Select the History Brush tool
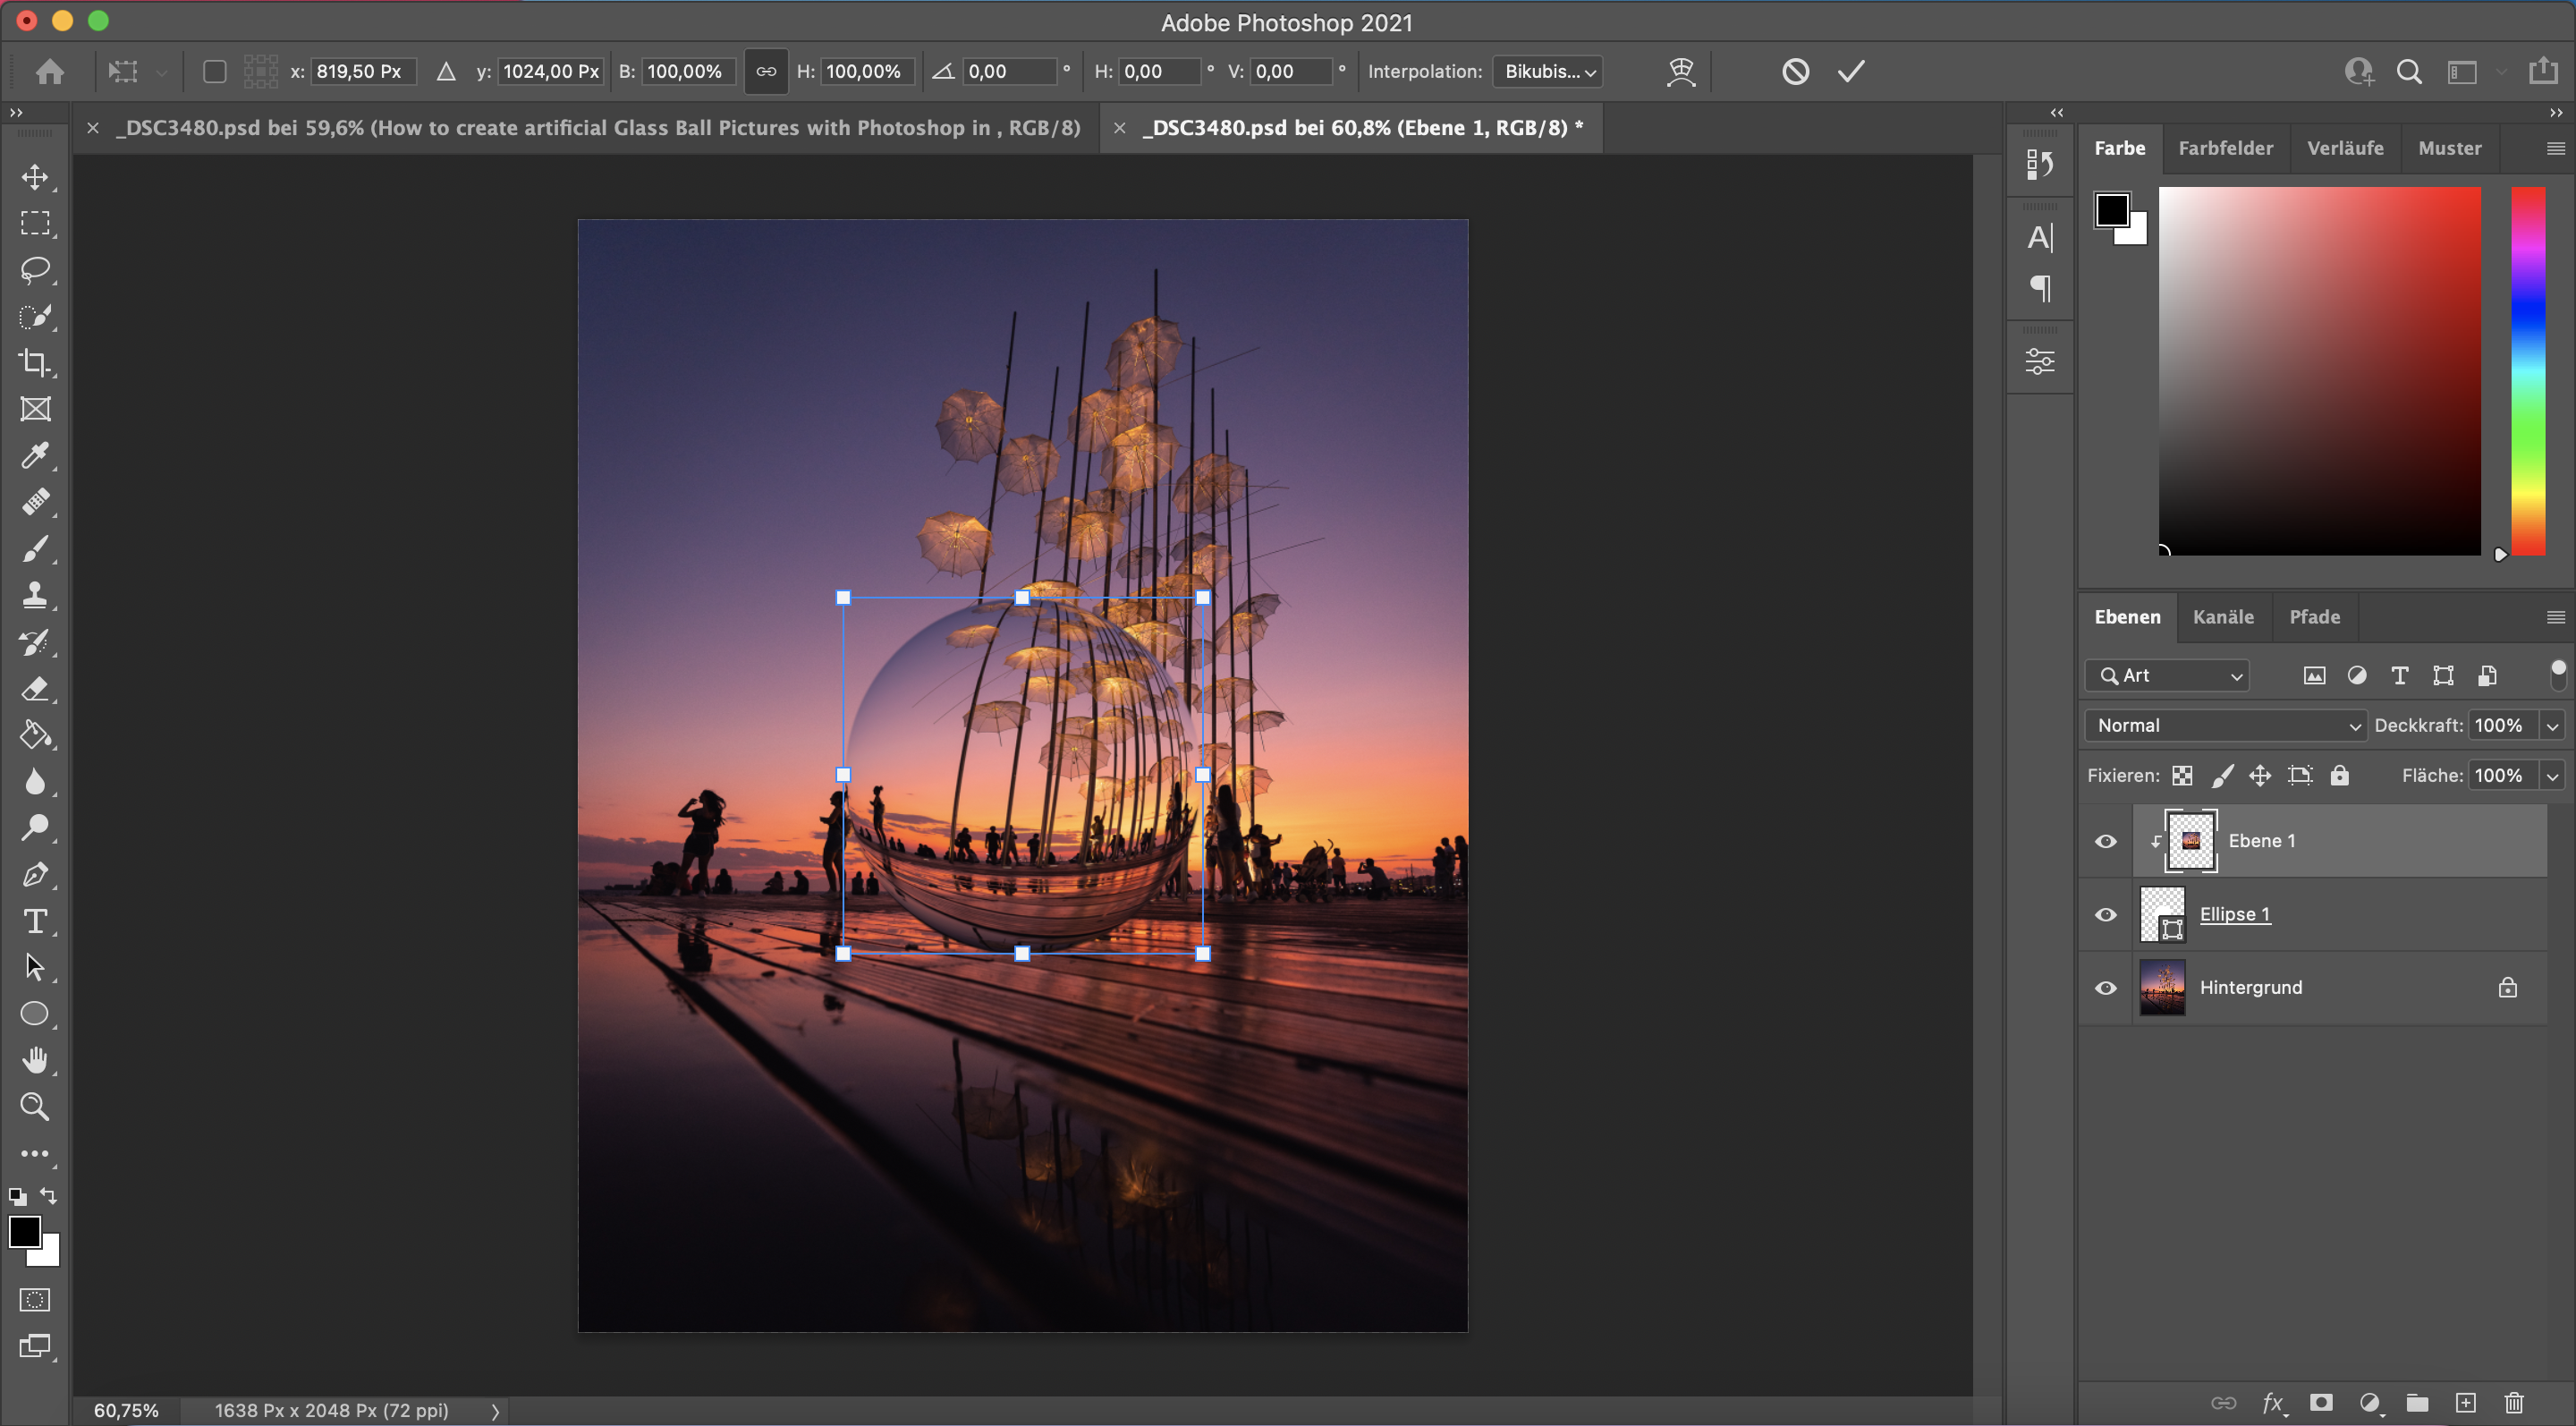Screen dimensions: 2576x1426 coord(35,642)
